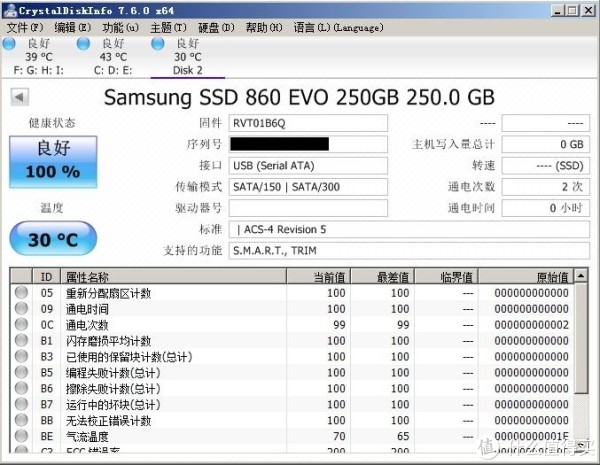Click status orb for attribute B5 row
Viewport: 600px width, 465px height.
pyautogui.click(x=21, y=372)
